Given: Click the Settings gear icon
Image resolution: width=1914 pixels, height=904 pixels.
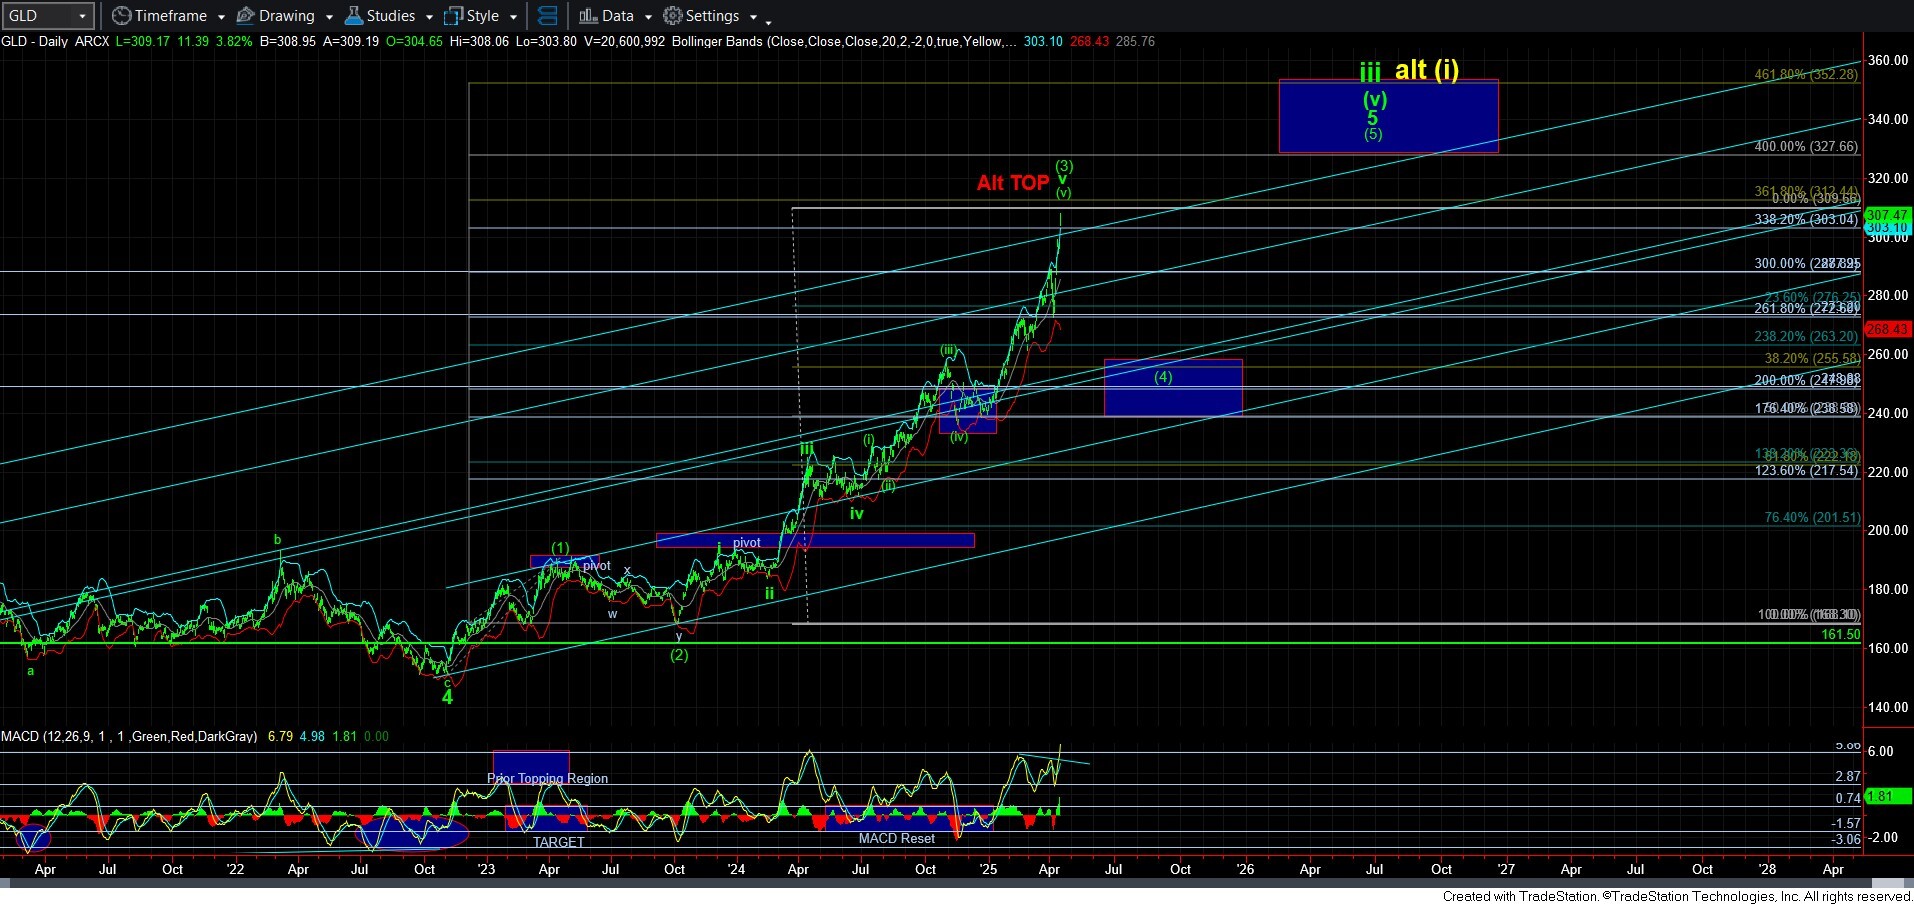Looking at the screenshot, I should (673, 16).
